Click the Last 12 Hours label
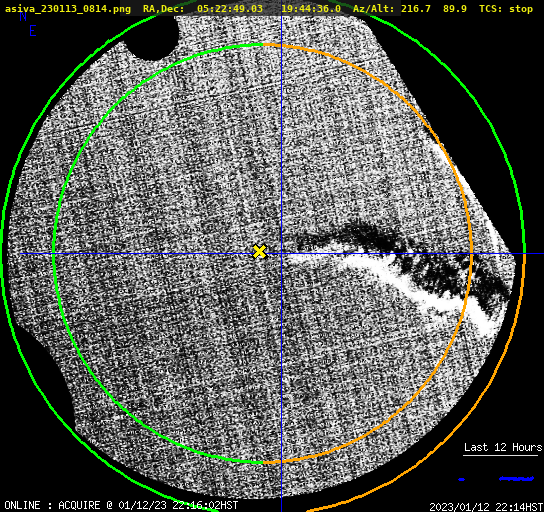Image resolution: width=544 pixels, height=512 pixels. pos(503,447)
